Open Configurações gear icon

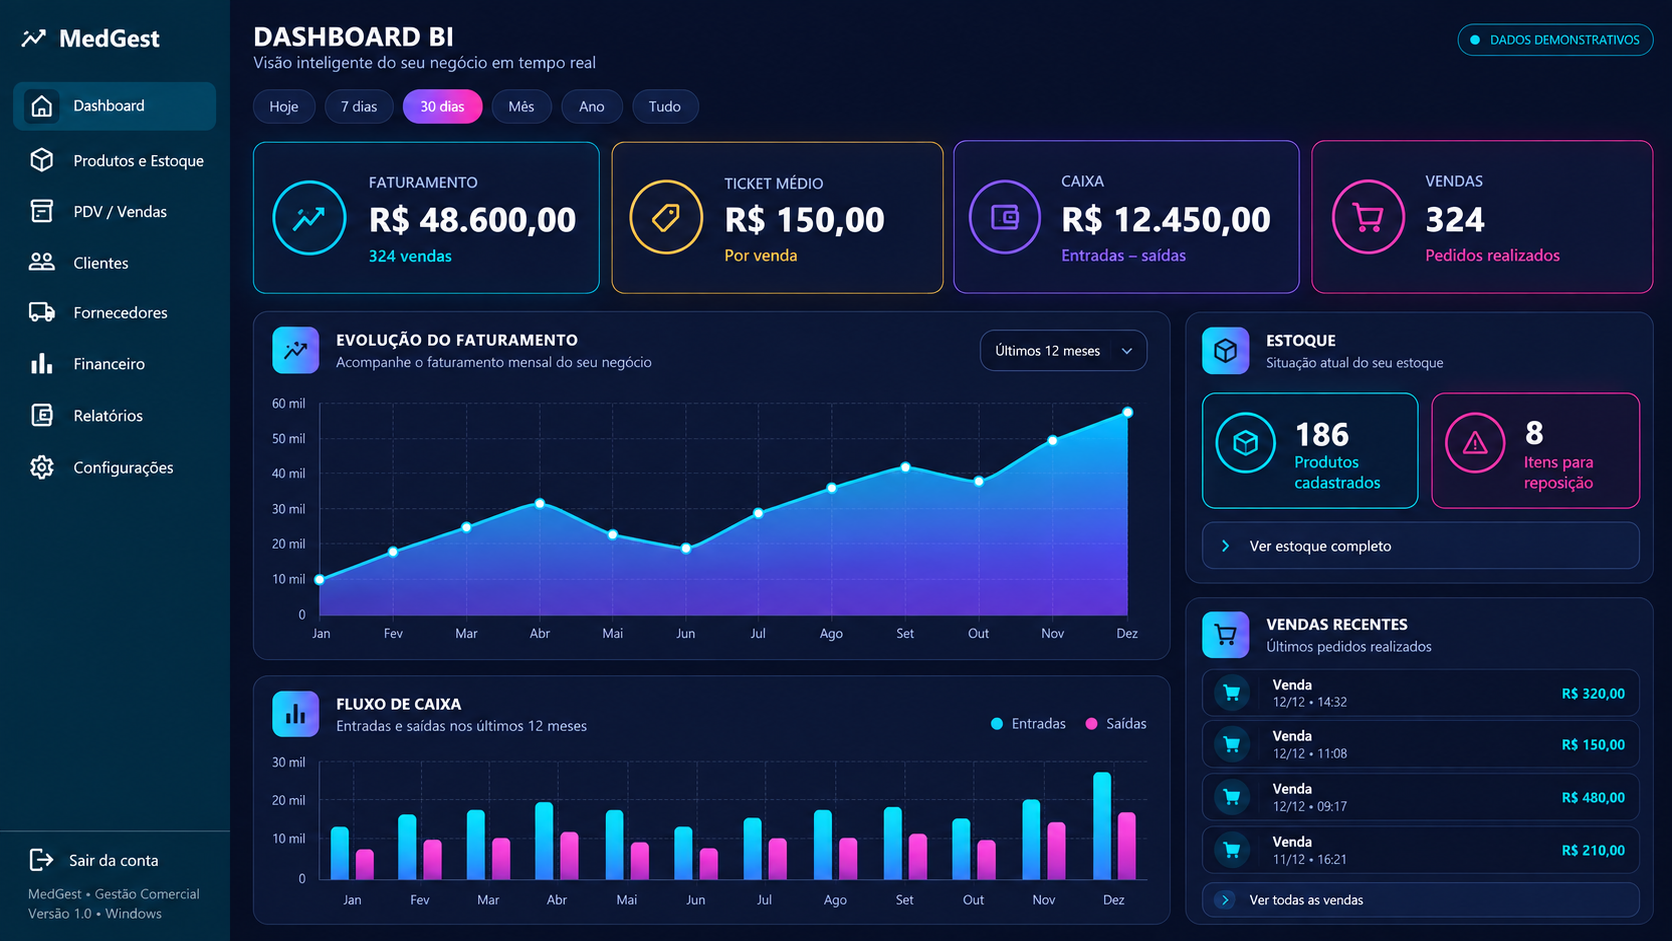(41, 467)
